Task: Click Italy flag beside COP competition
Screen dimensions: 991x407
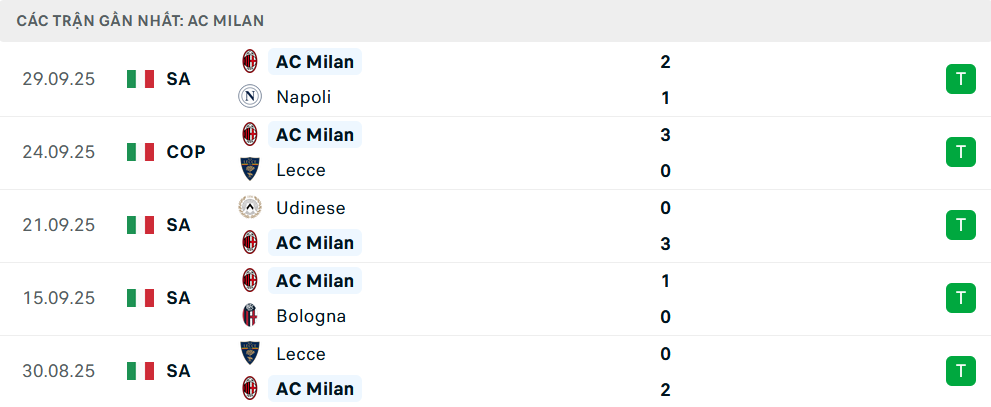Action: click(141, 152)
